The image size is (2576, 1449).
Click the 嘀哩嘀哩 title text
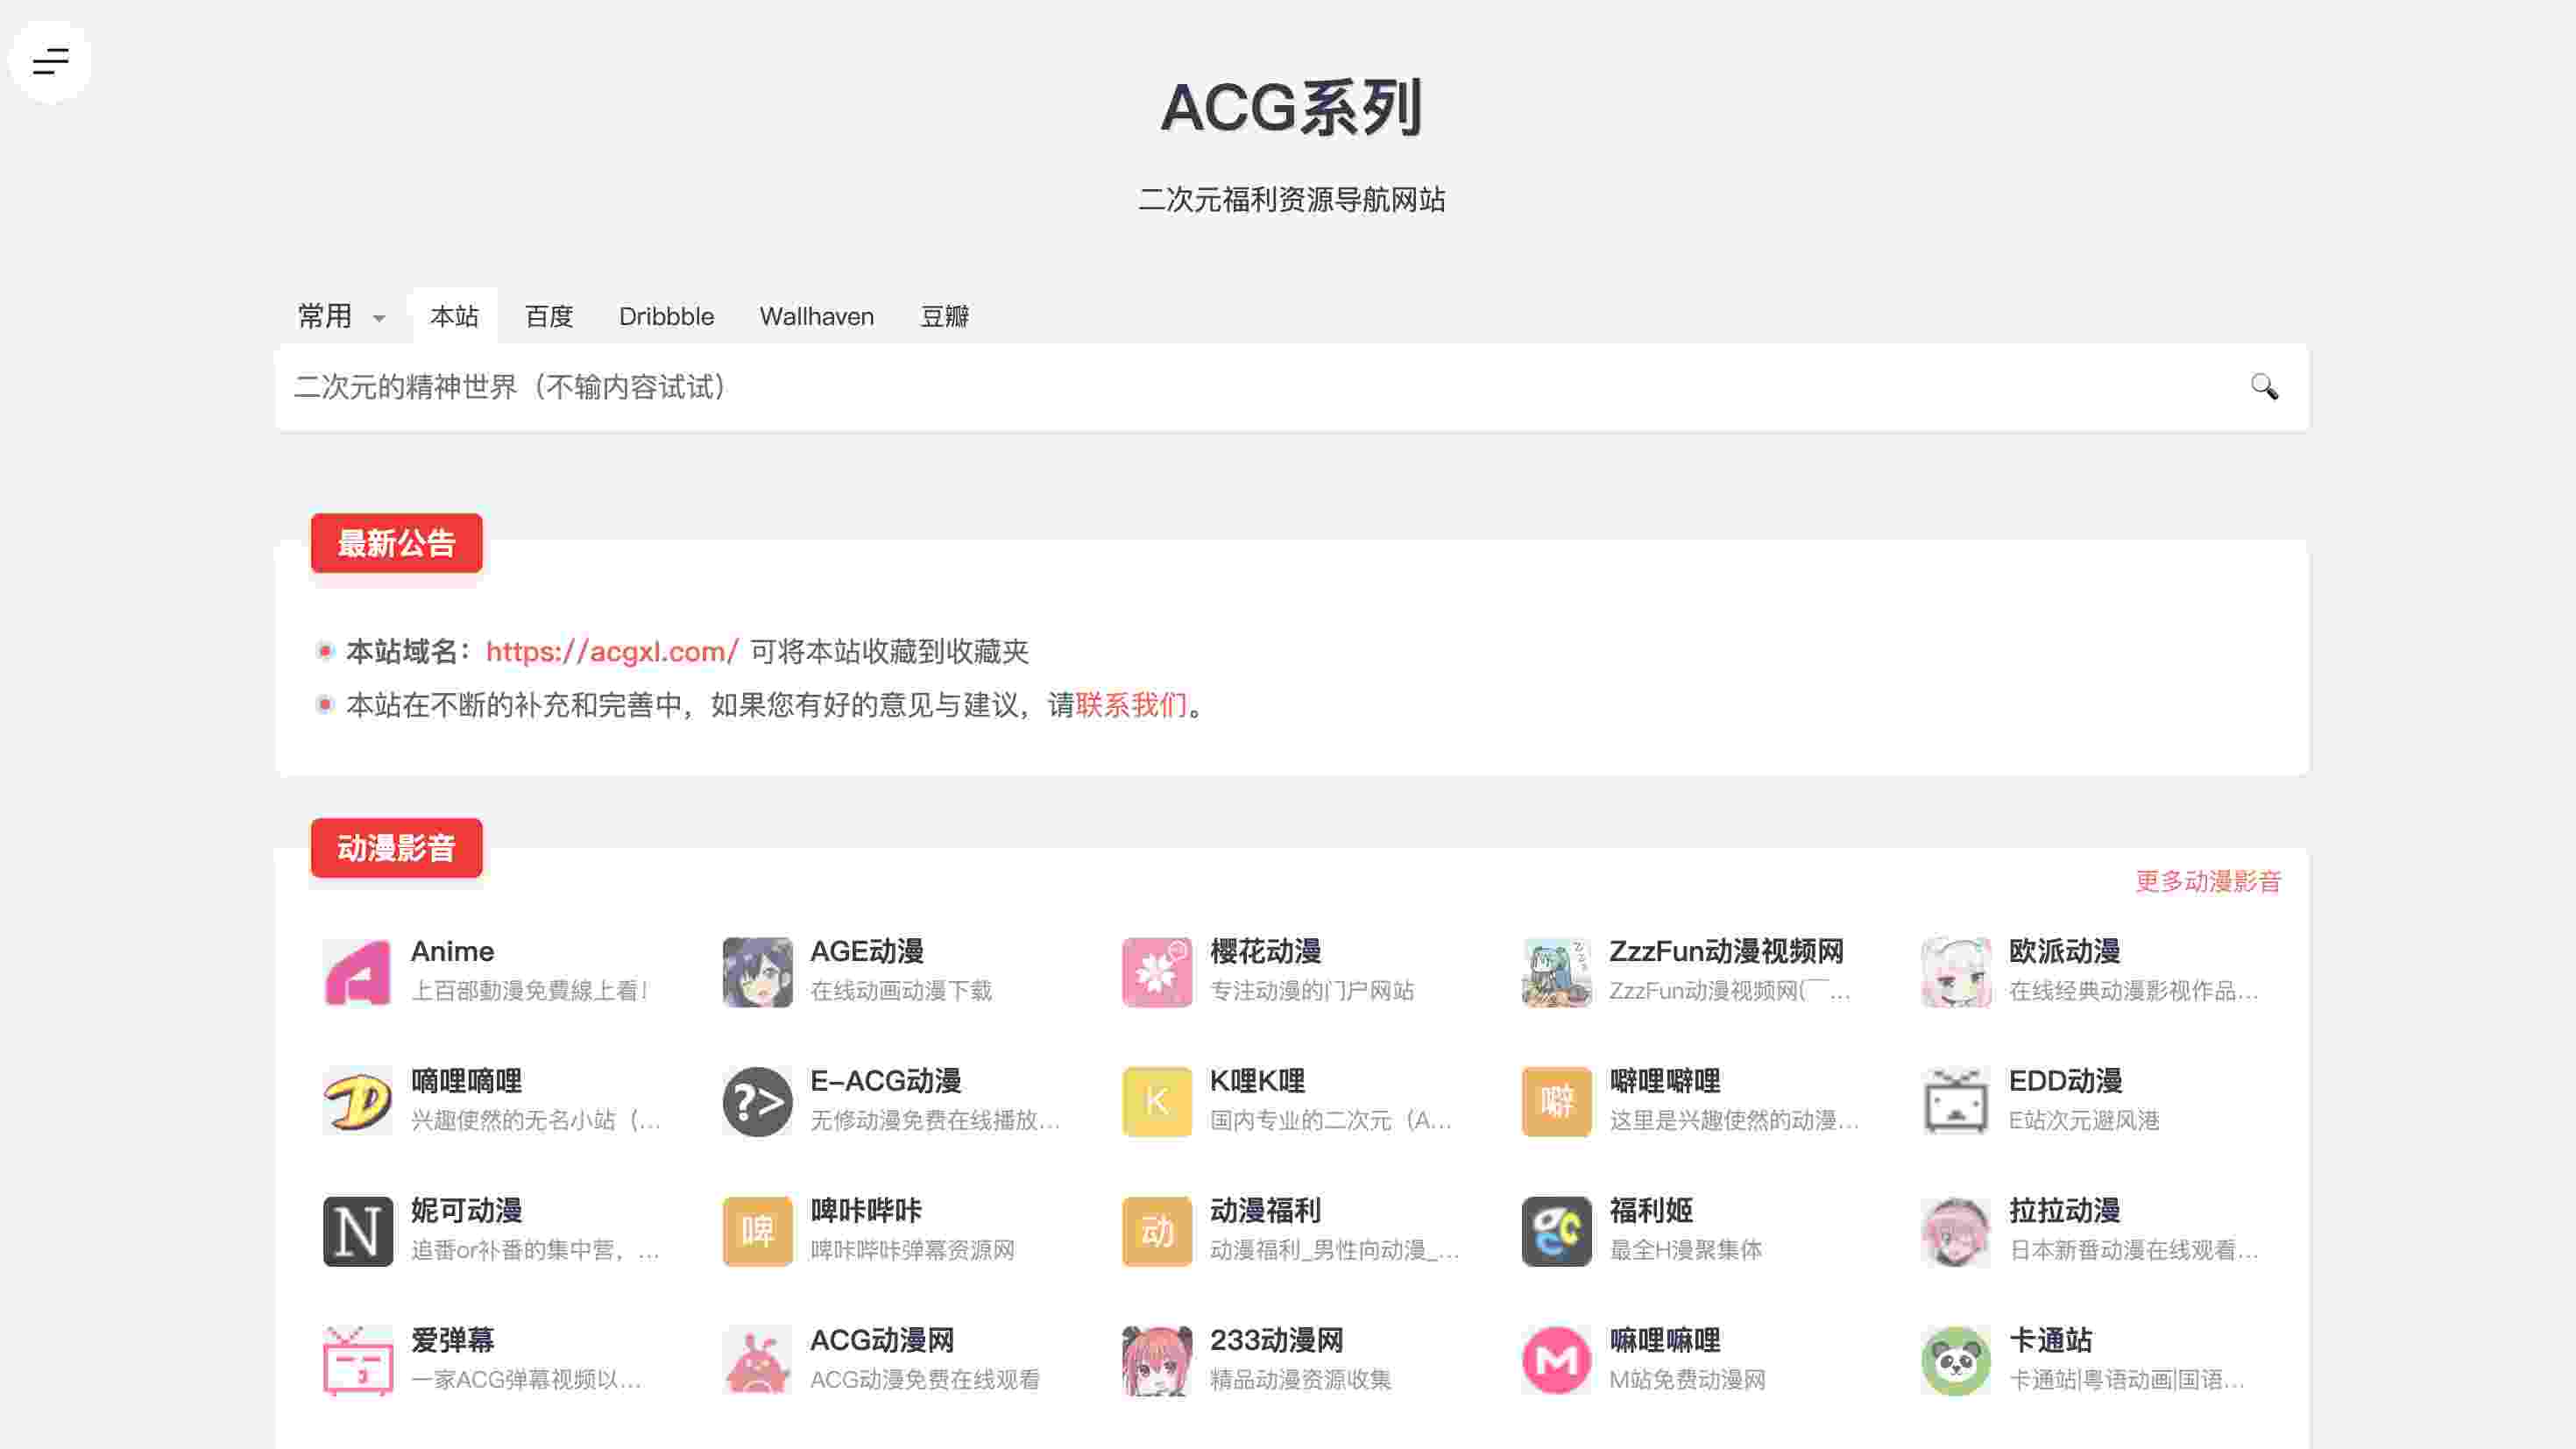(466, 1081)
